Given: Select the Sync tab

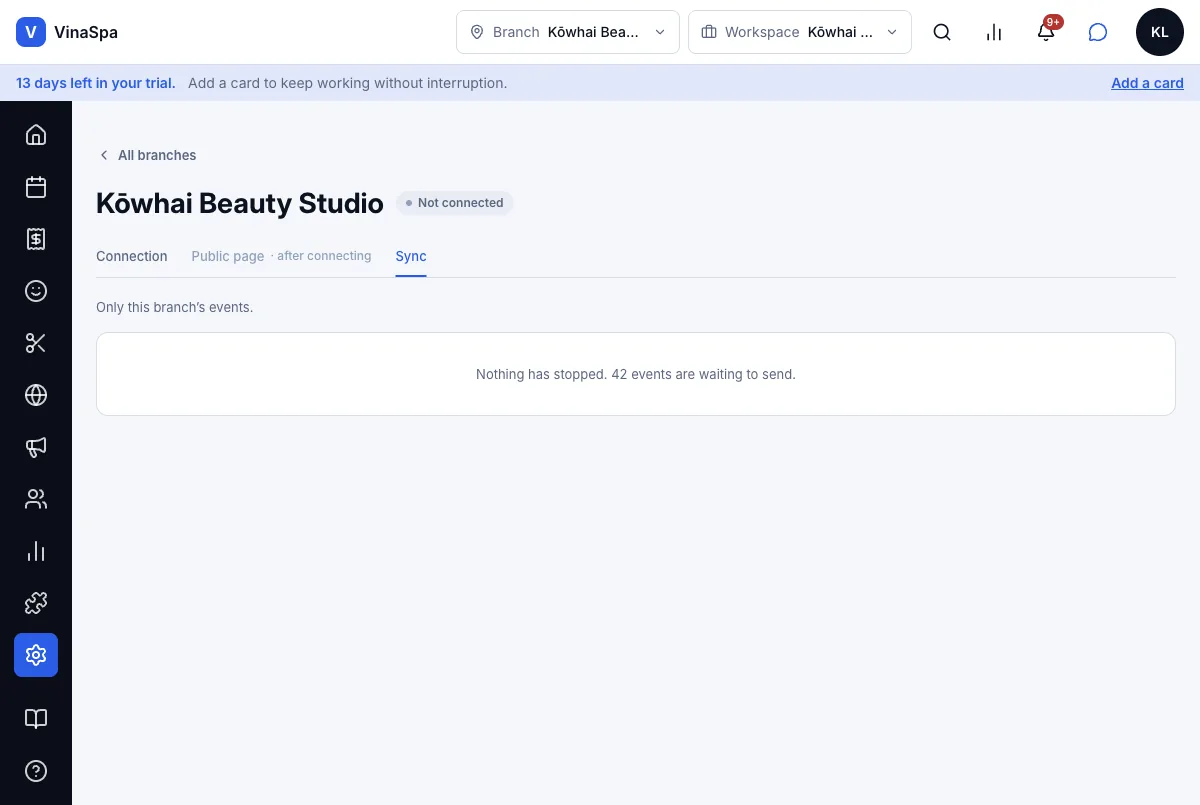Looking at the screenshot, I should coord(411,256).
